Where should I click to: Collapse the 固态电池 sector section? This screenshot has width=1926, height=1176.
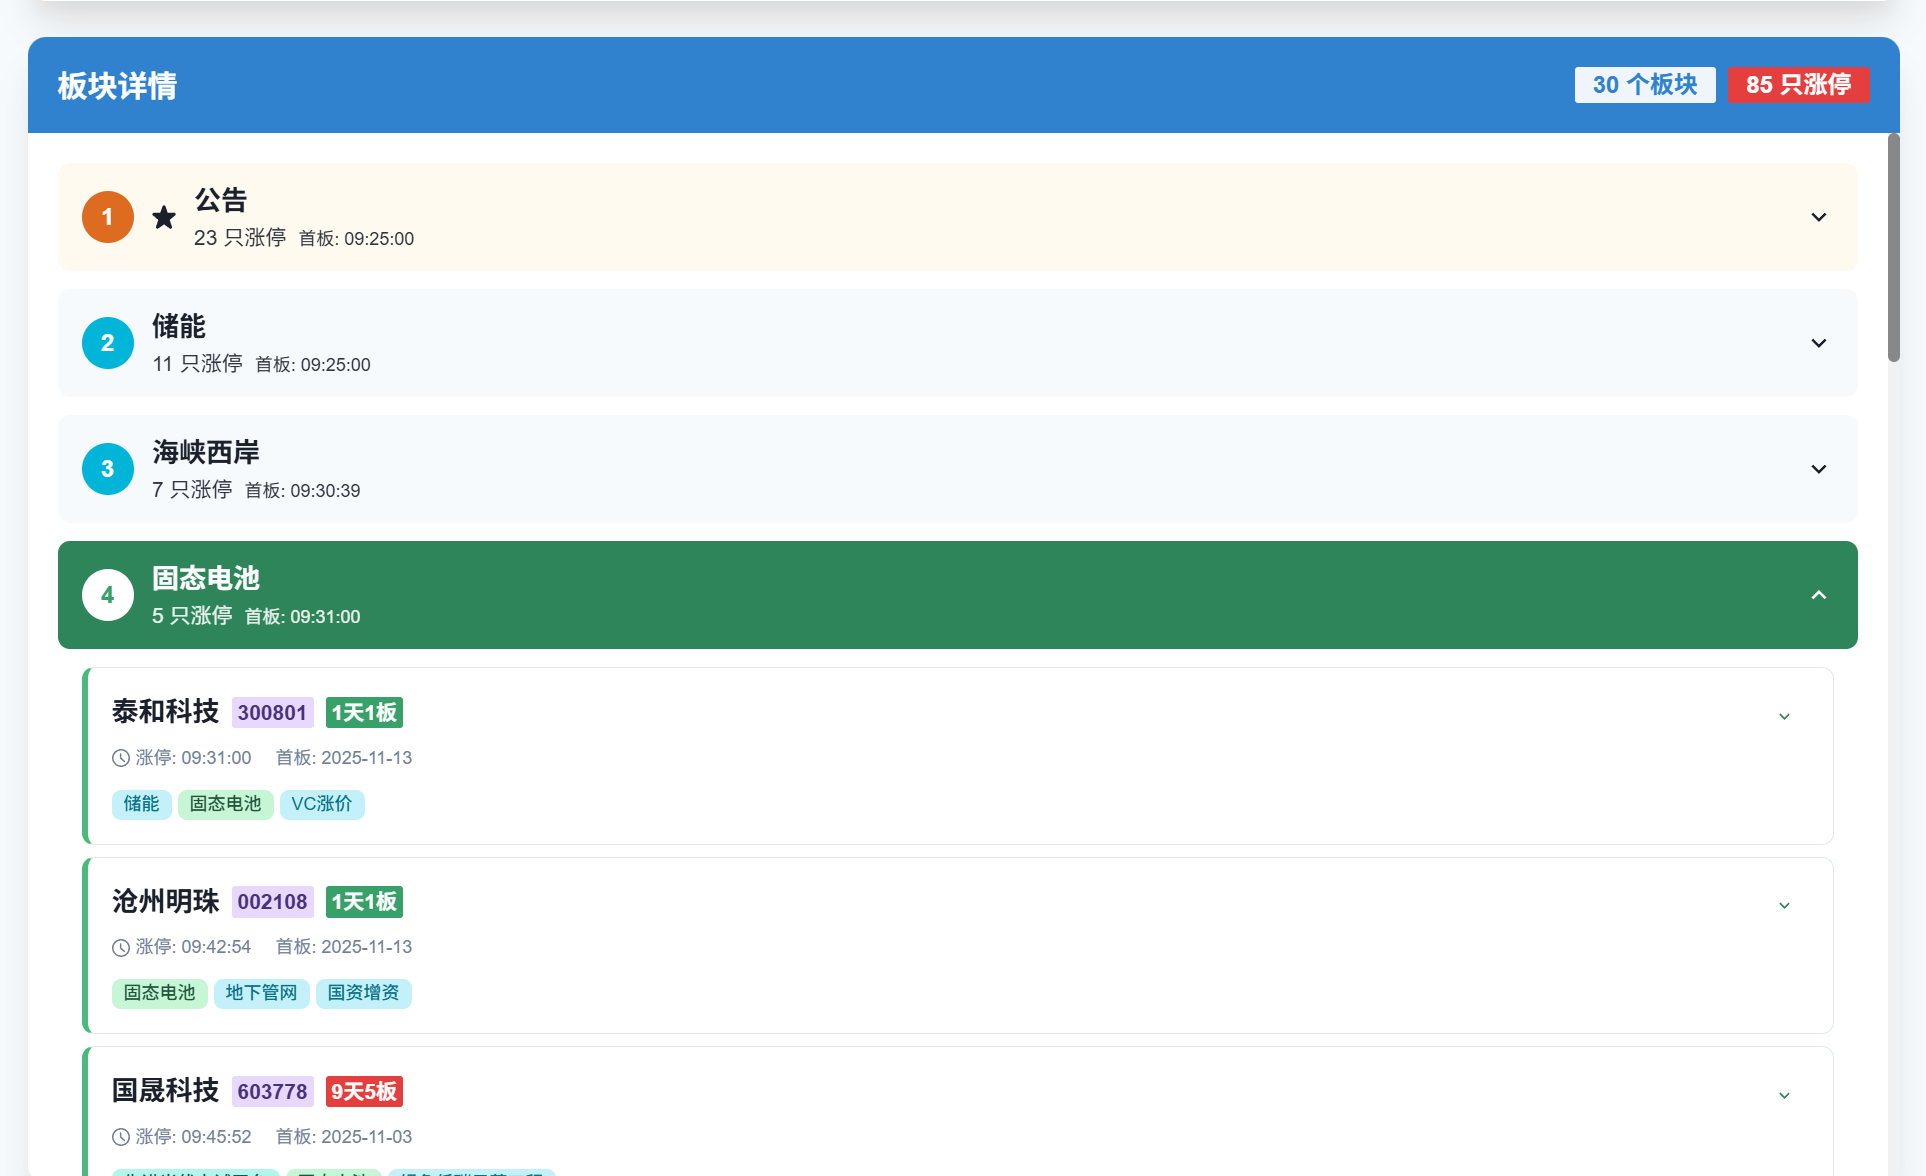pyautogui.click(x=1818, y=595)
